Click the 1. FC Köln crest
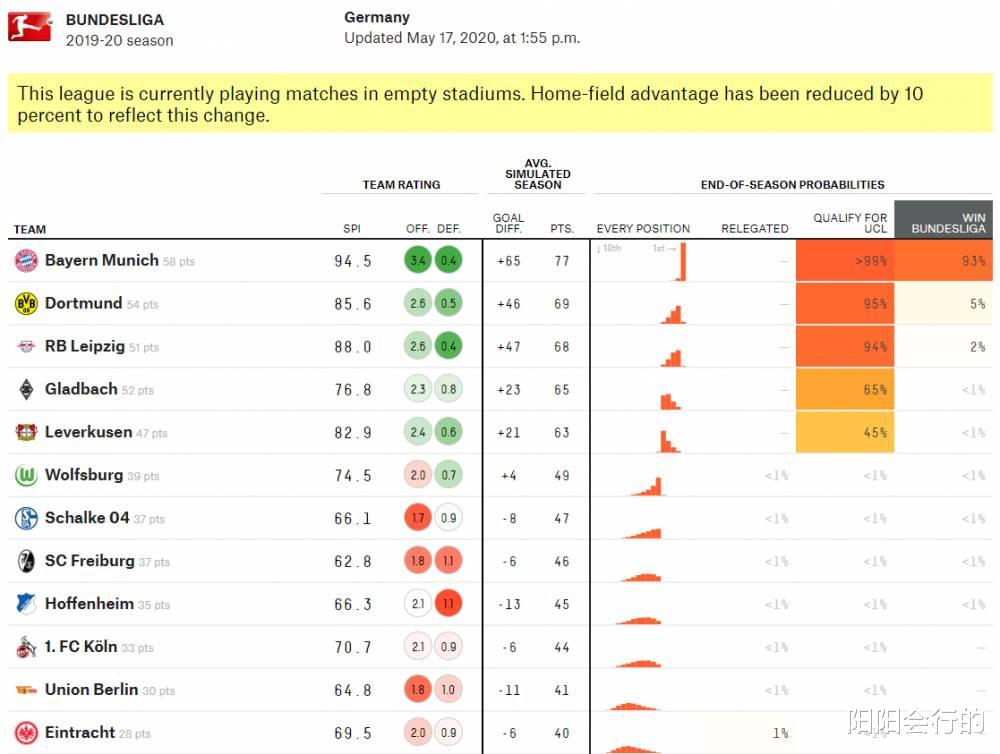 26,647
